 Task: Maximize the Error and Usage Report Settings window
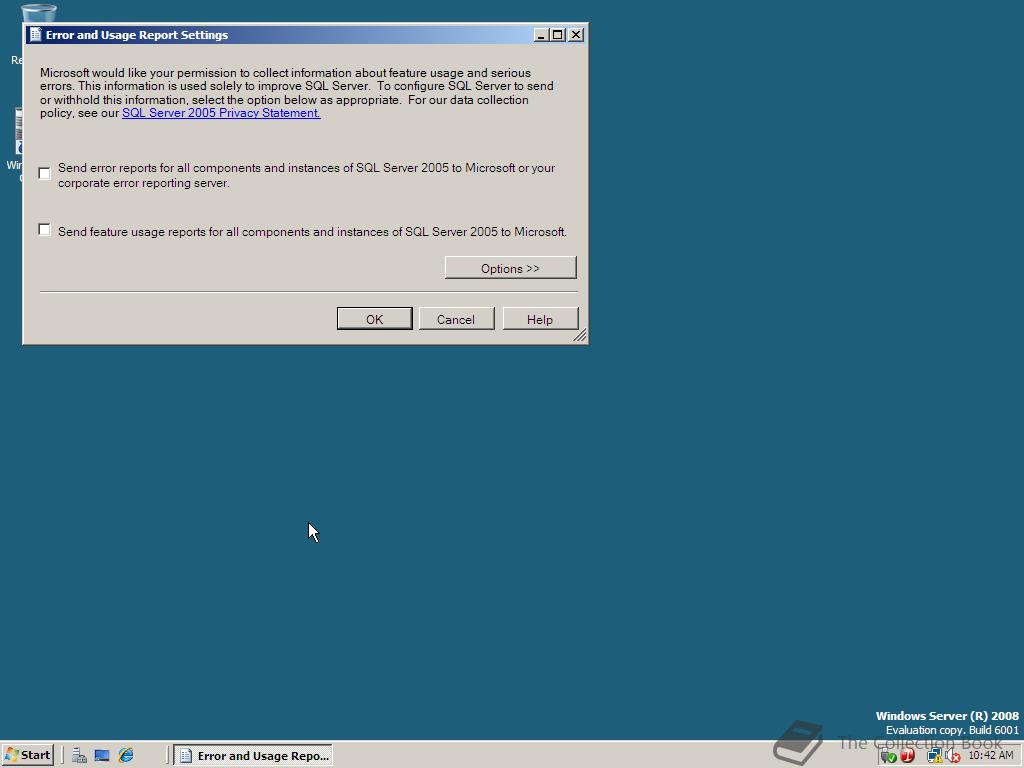[558, 35]
